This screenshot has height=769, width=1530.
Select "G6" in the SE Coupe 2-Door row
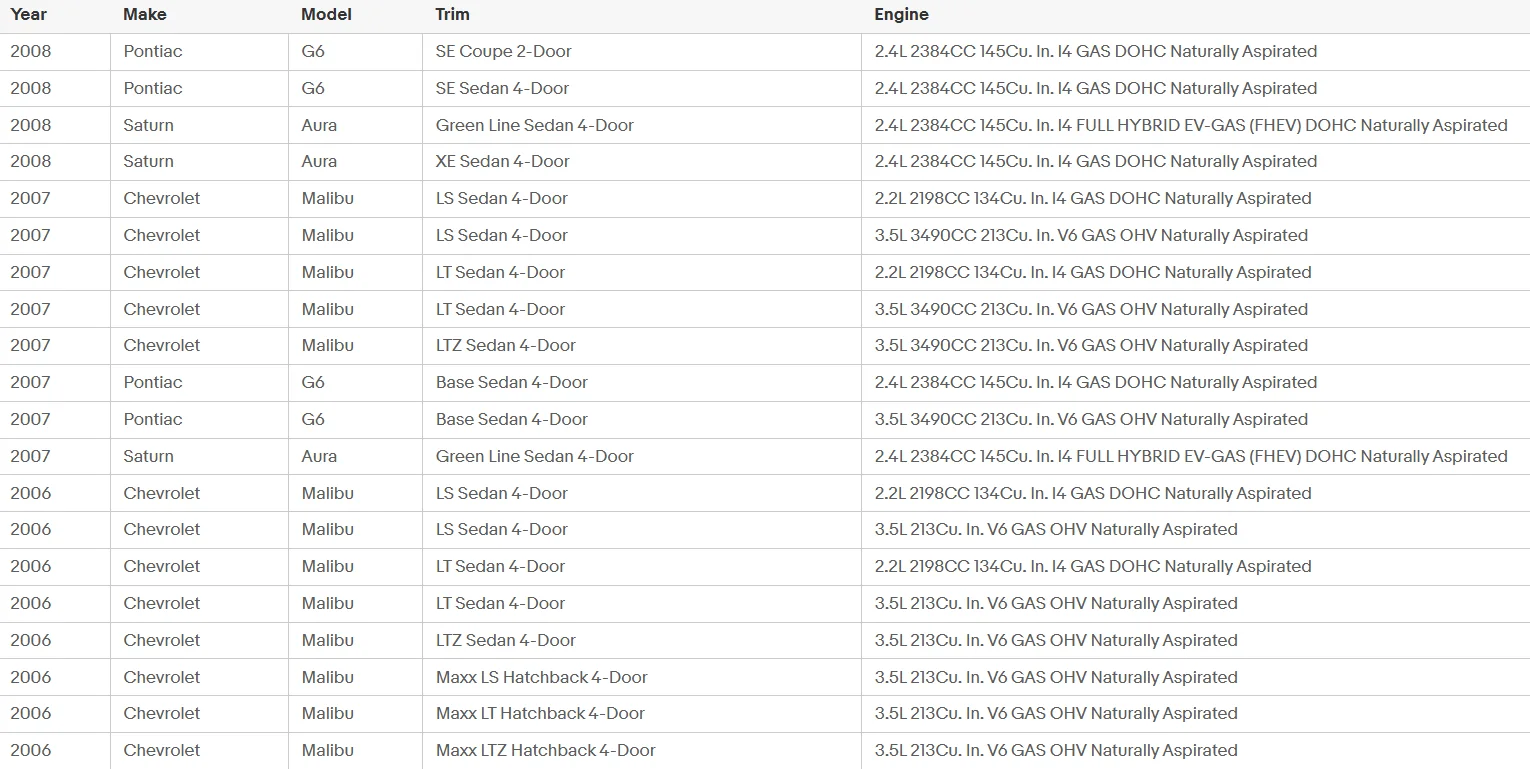[x=313, y=51]
